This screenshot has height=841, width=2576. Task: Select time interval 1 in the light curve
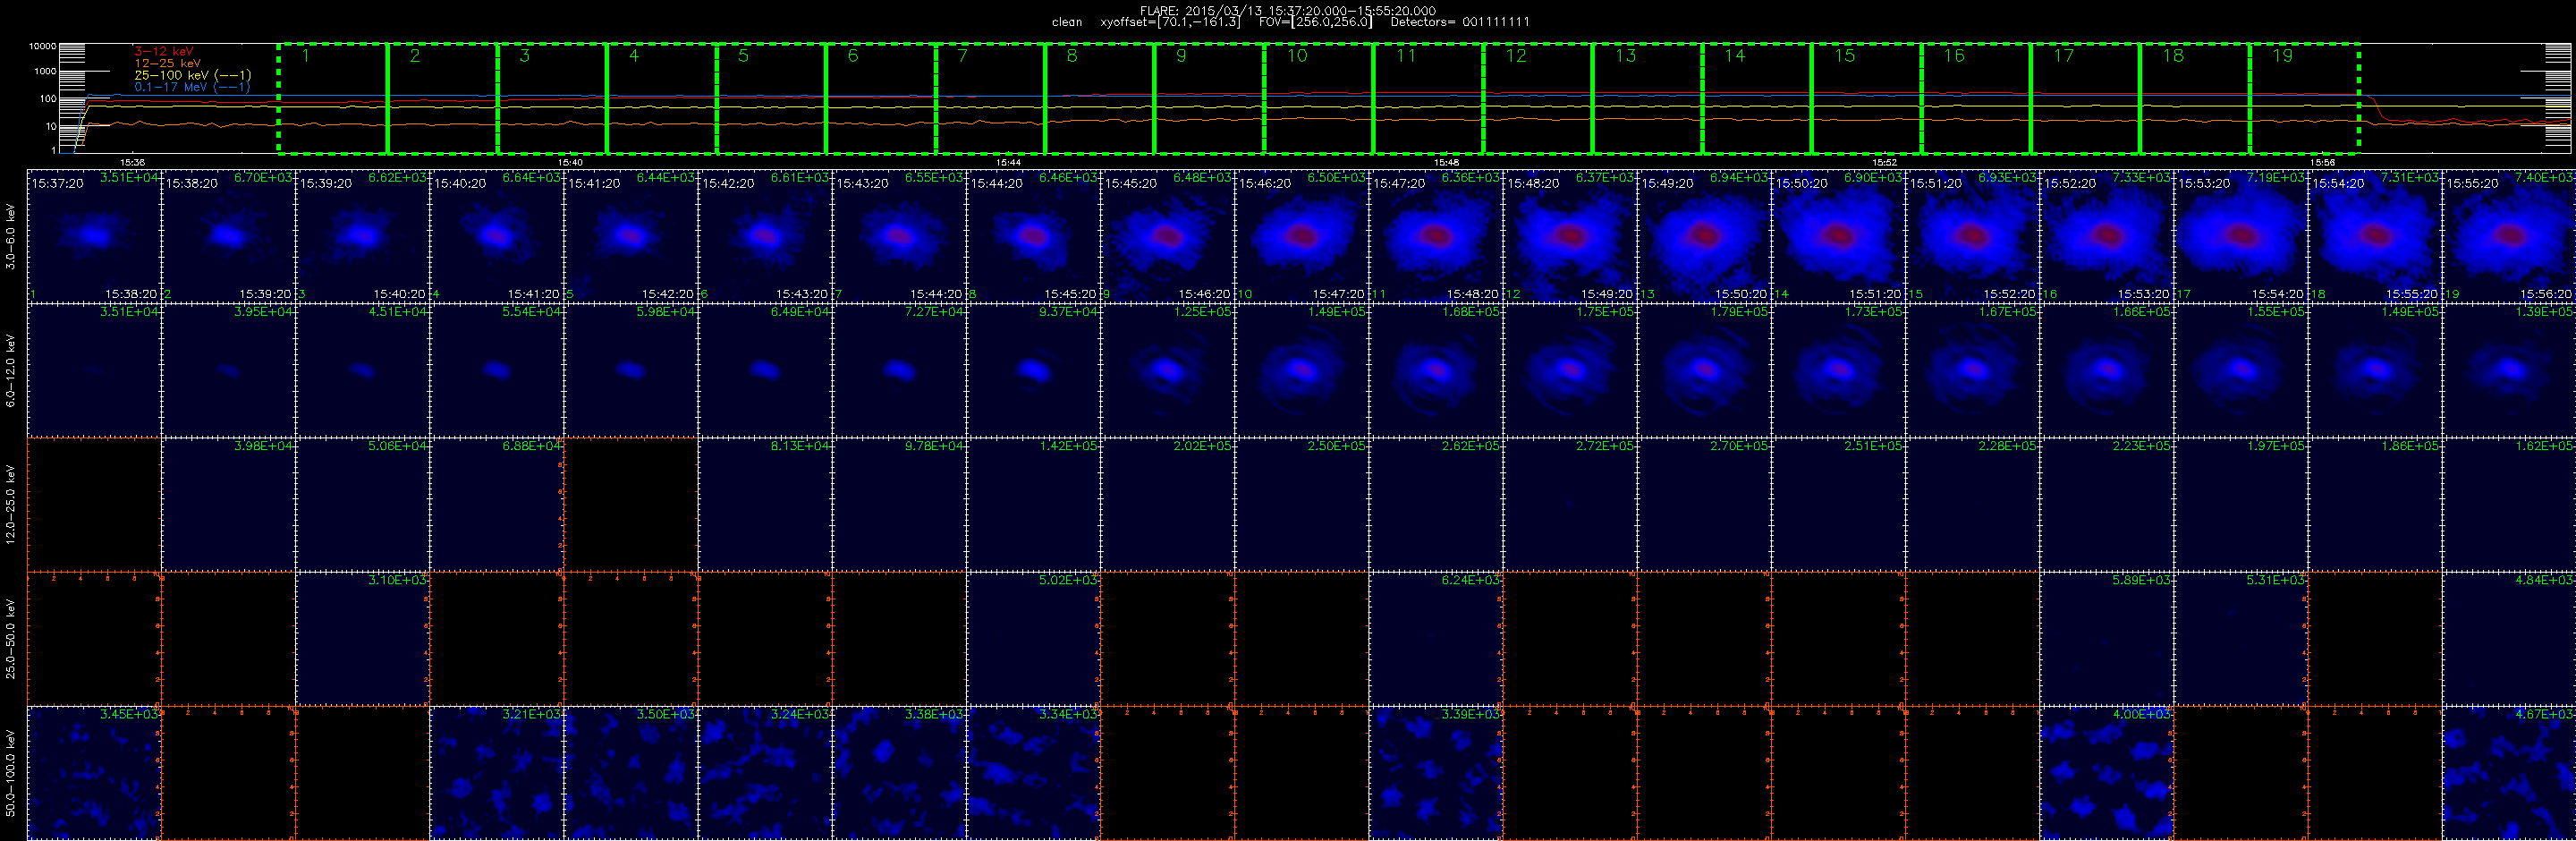[x=333, y=99]
